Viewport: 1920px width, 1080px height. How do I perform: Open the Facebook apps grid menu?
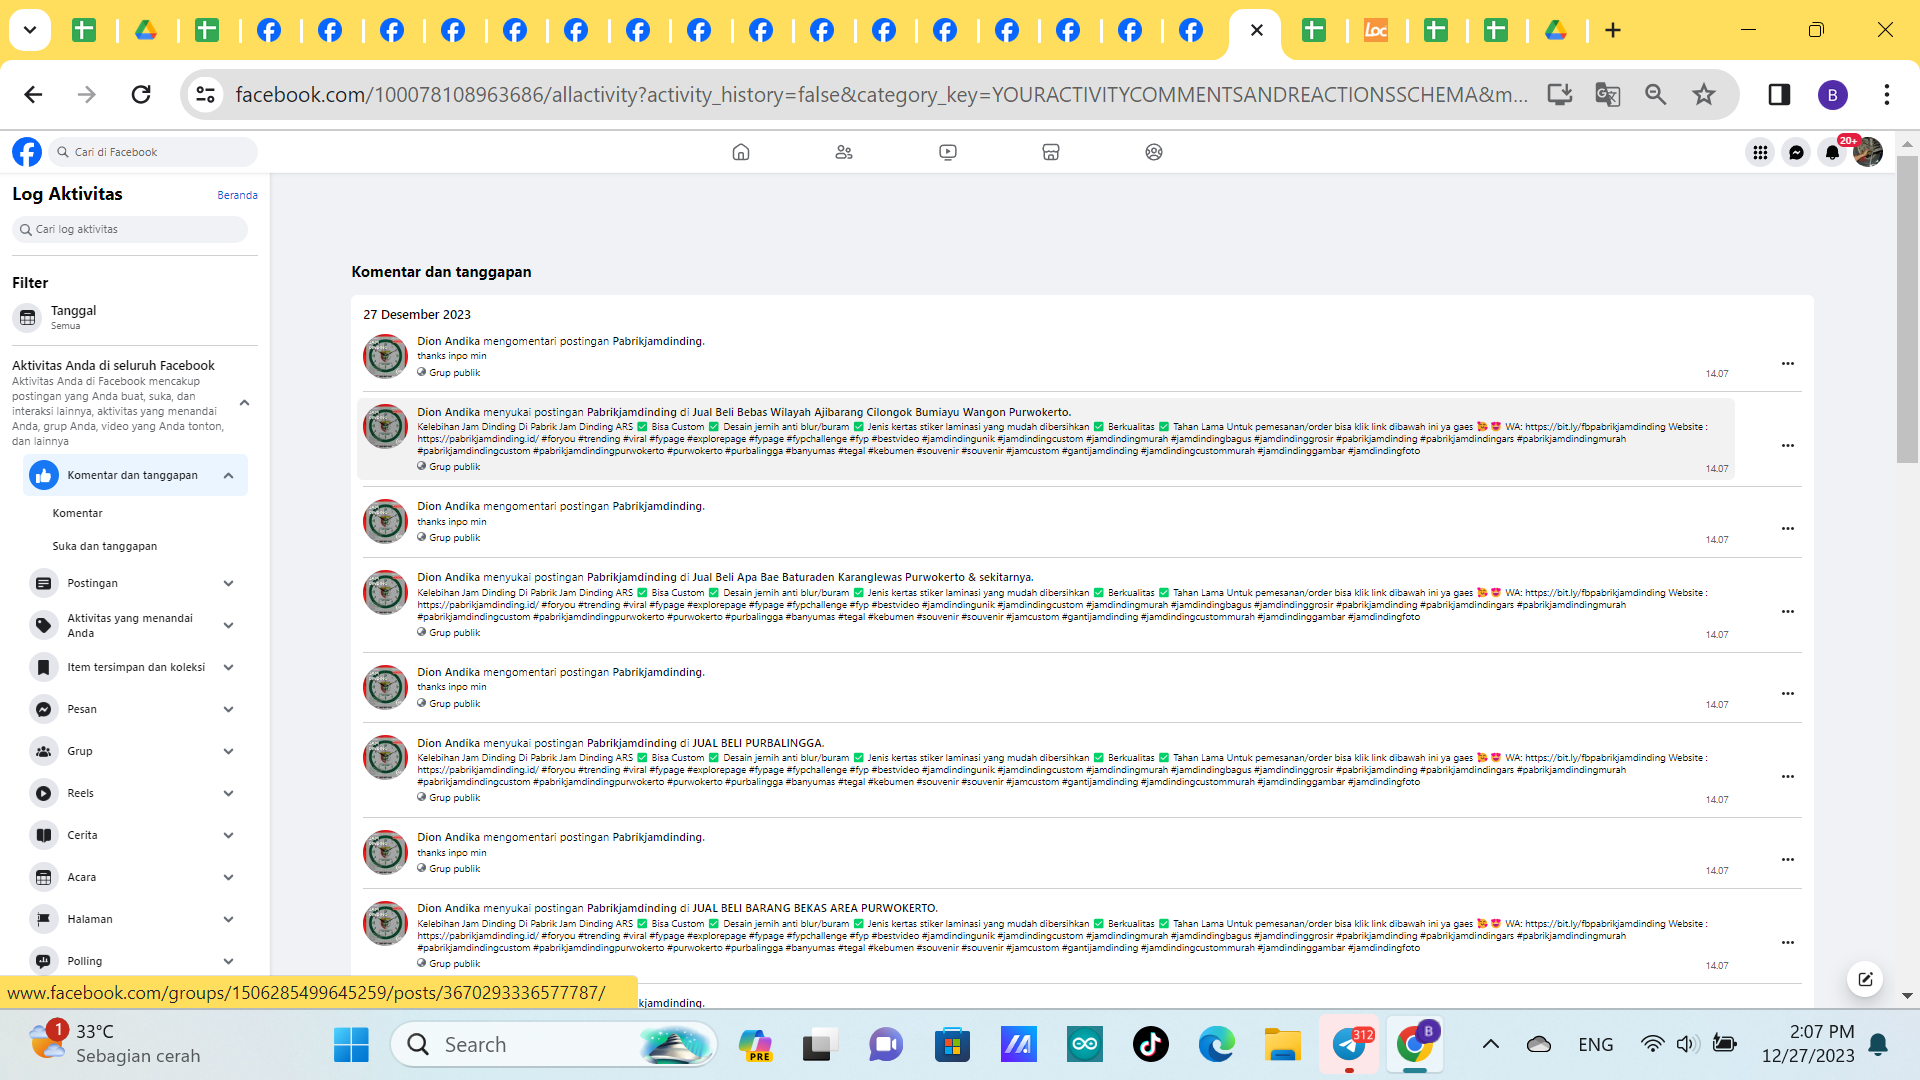point(1760,152)
